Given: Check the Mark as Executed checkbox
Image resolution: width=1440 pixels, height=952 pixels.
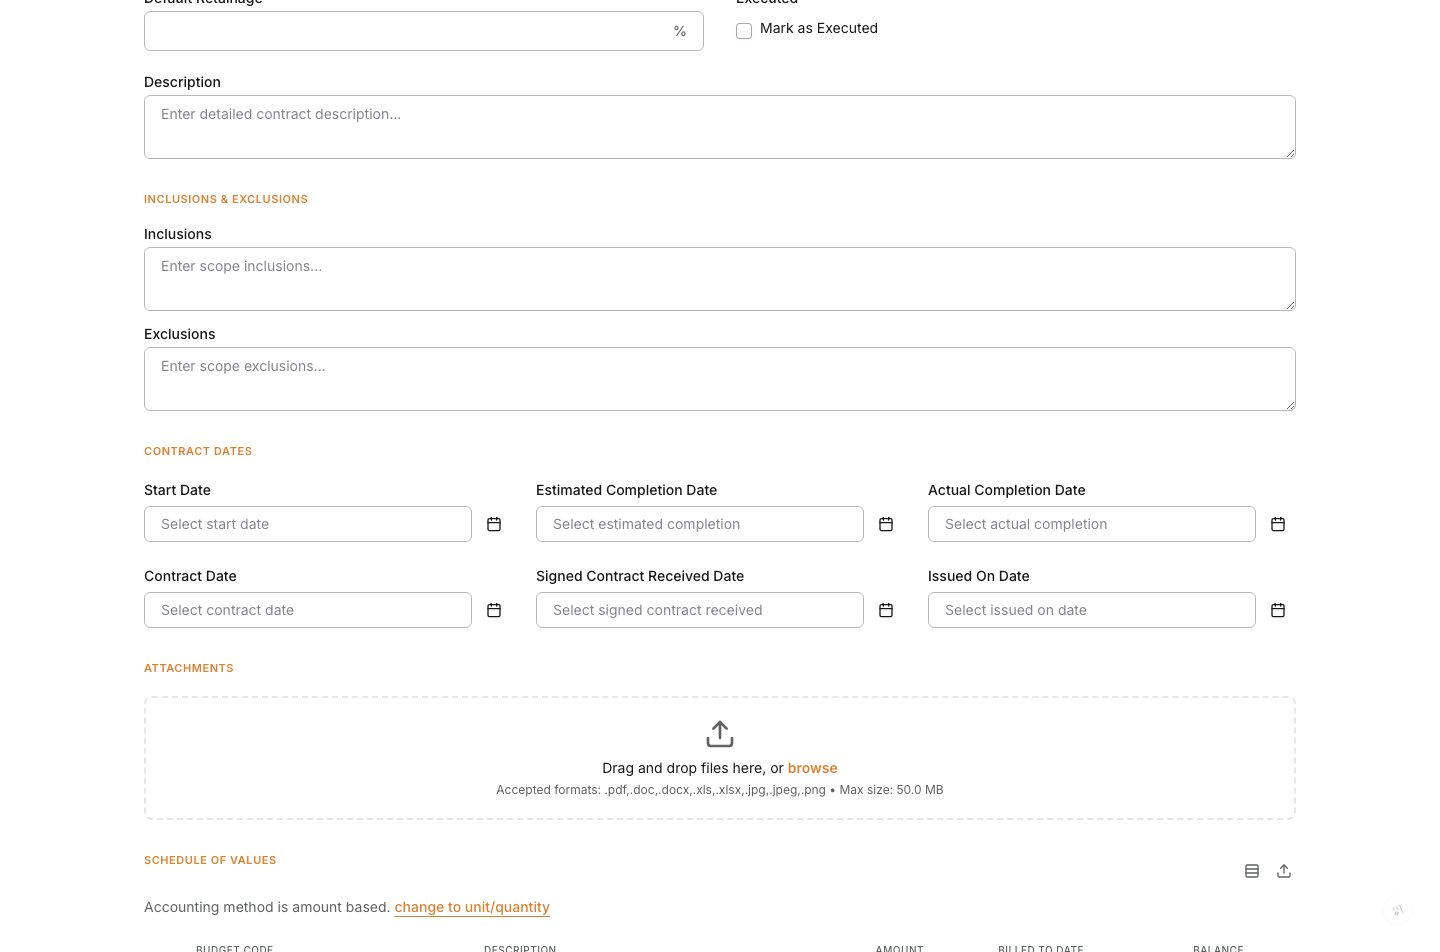Looking at the screenshot, I should click(744, 31).
